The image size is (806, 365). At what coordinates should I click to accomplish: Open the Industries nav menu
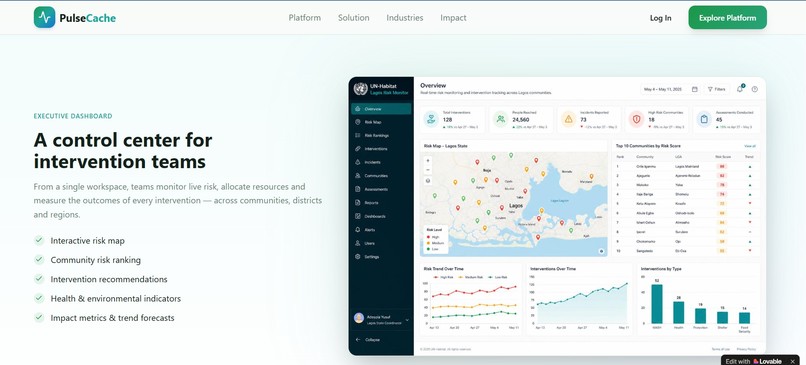click(x=405, y=17)
